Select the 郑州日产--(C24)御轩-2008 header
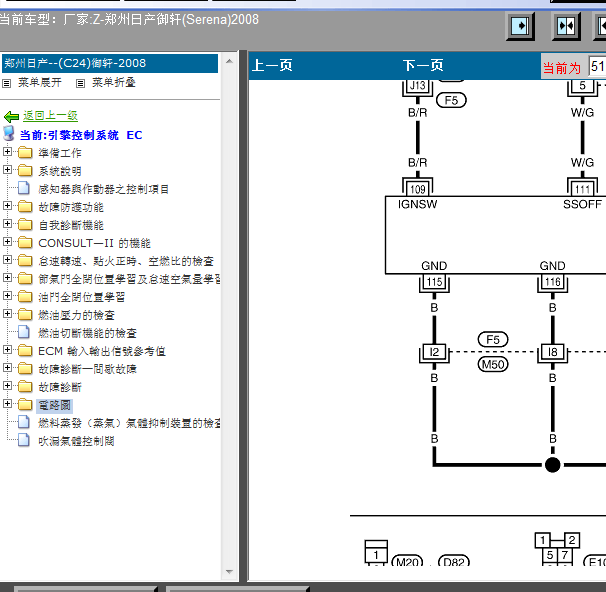The image size is (606, 592). tap(110, 63)
